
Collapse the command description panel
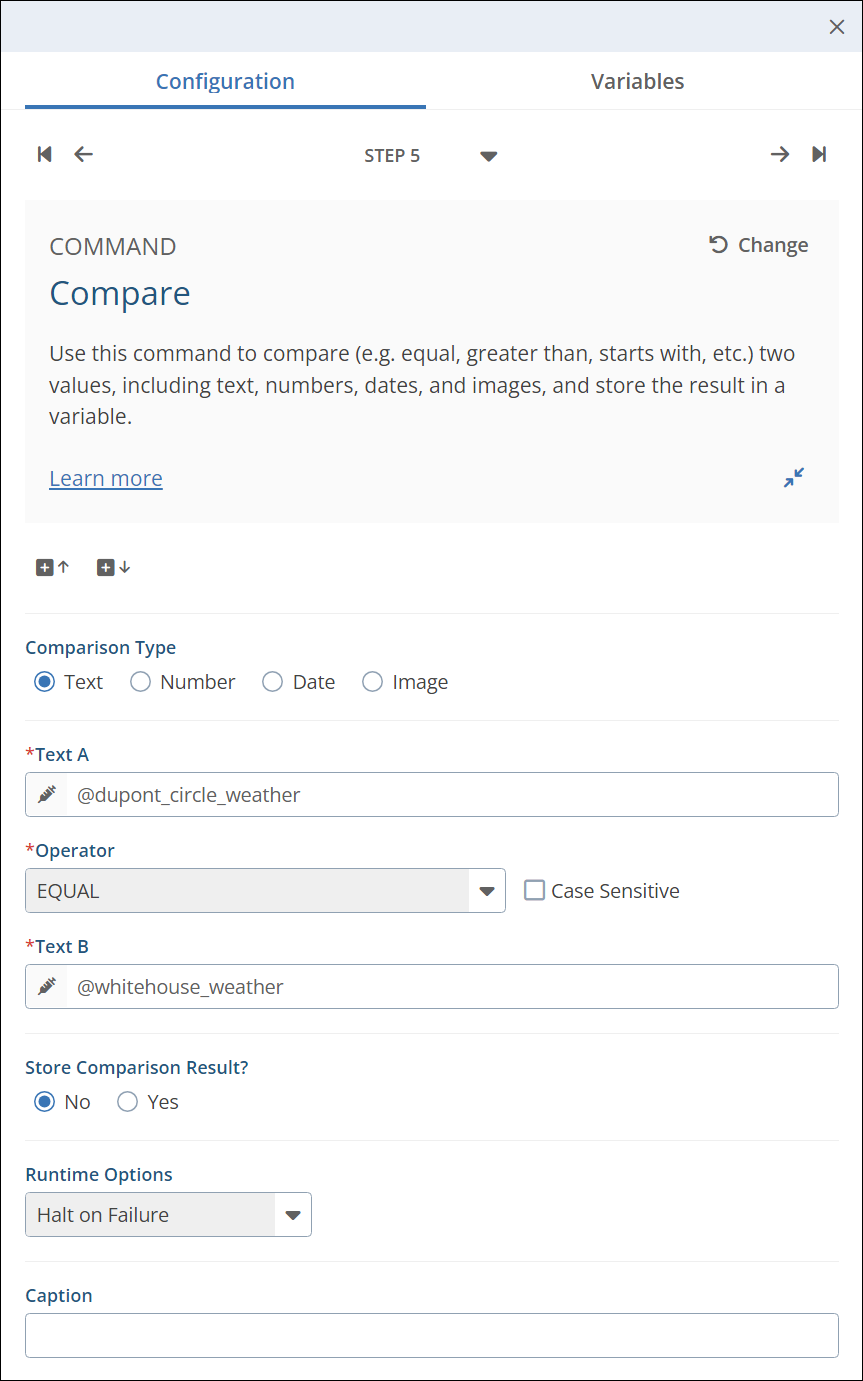pyautogui.click(x=794, y=478)
